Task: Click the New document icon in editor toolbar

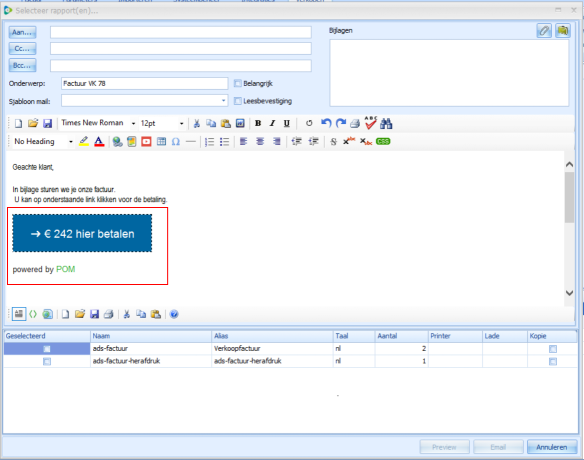Action: pos(18,123)
